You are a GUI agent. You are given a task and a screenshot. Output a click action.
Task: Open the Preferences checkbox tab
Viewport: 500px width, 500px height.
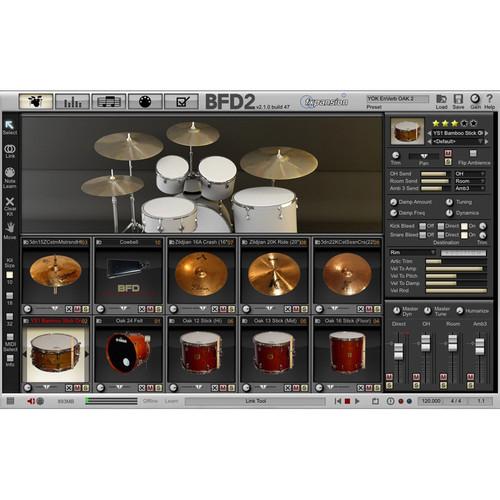coord(182,101)
